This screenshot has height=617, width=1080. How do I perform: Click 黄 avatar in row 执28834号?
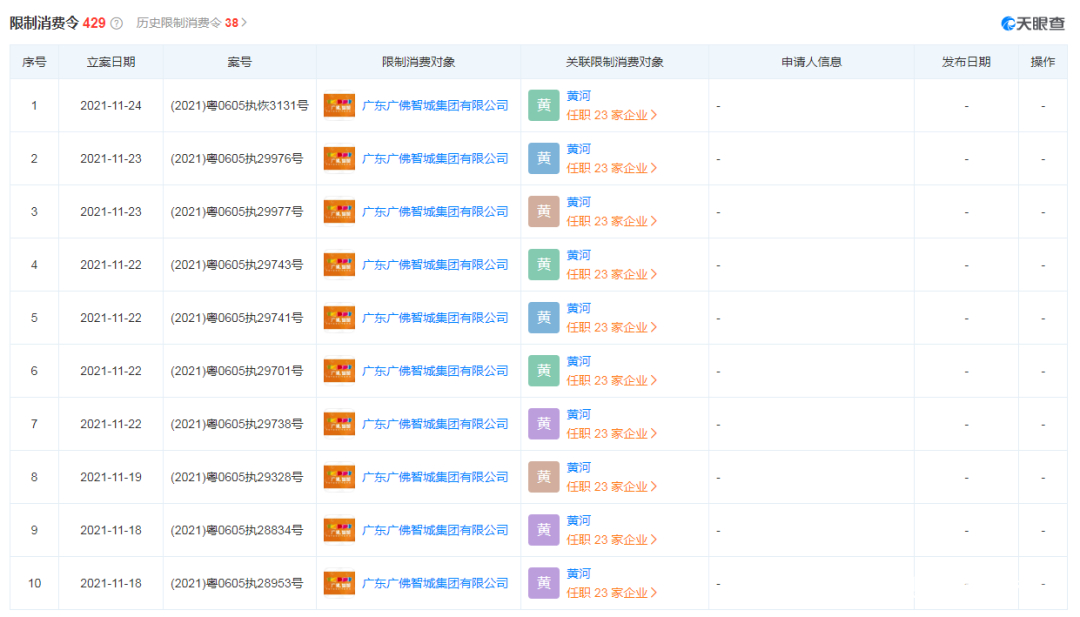point(543,530)
